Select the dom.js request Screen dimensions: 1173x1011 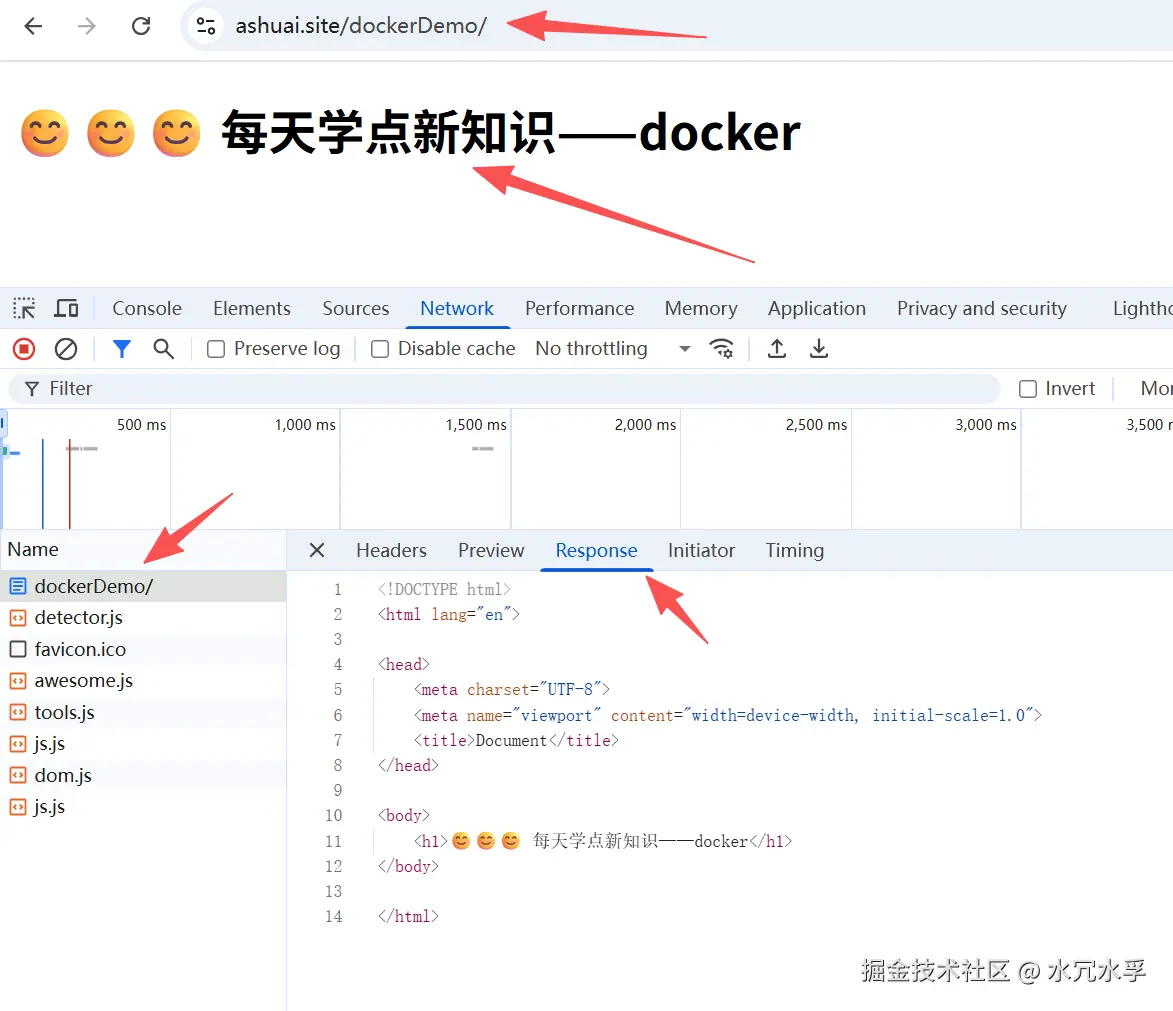pos(143,775)
